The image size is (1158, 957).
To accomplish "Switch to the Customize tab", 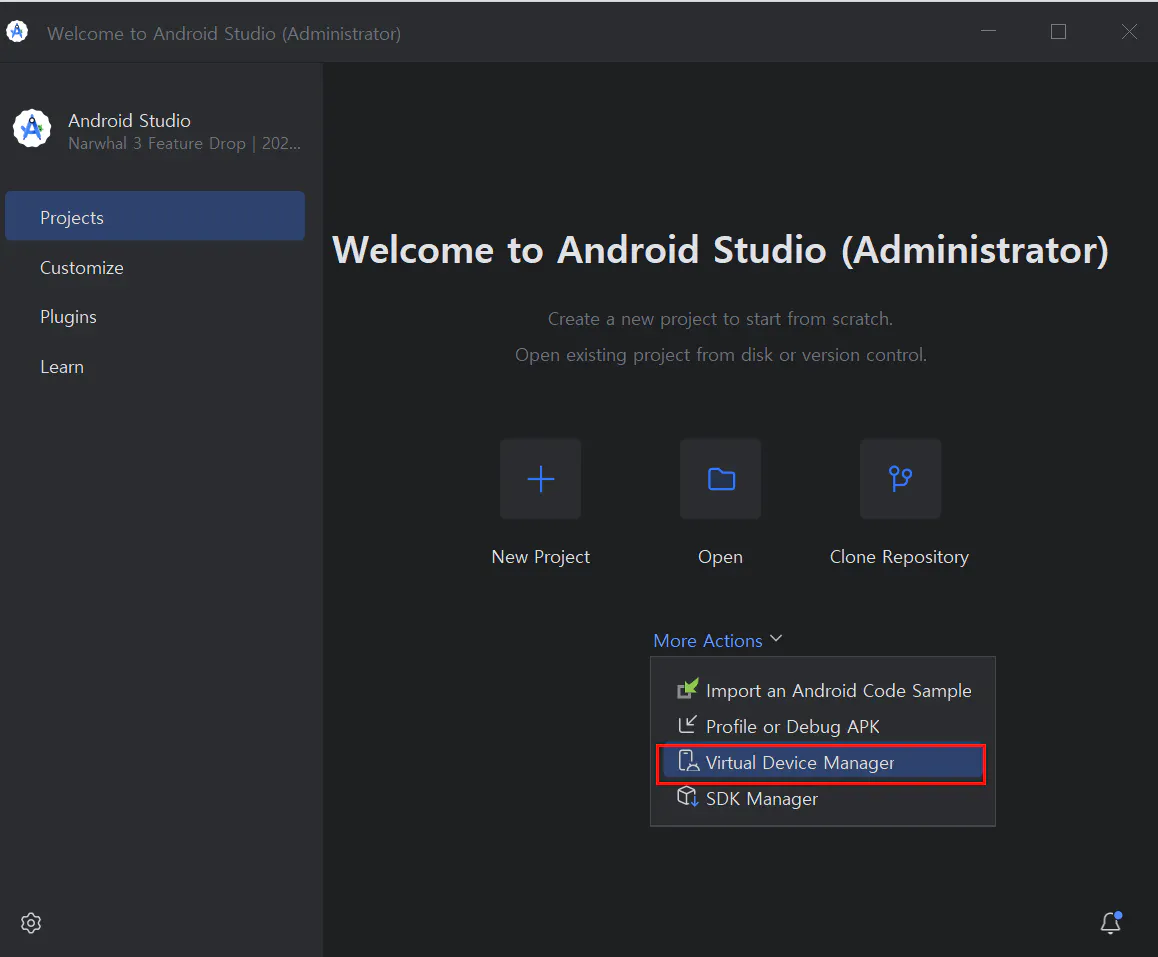I will (155, 267).
